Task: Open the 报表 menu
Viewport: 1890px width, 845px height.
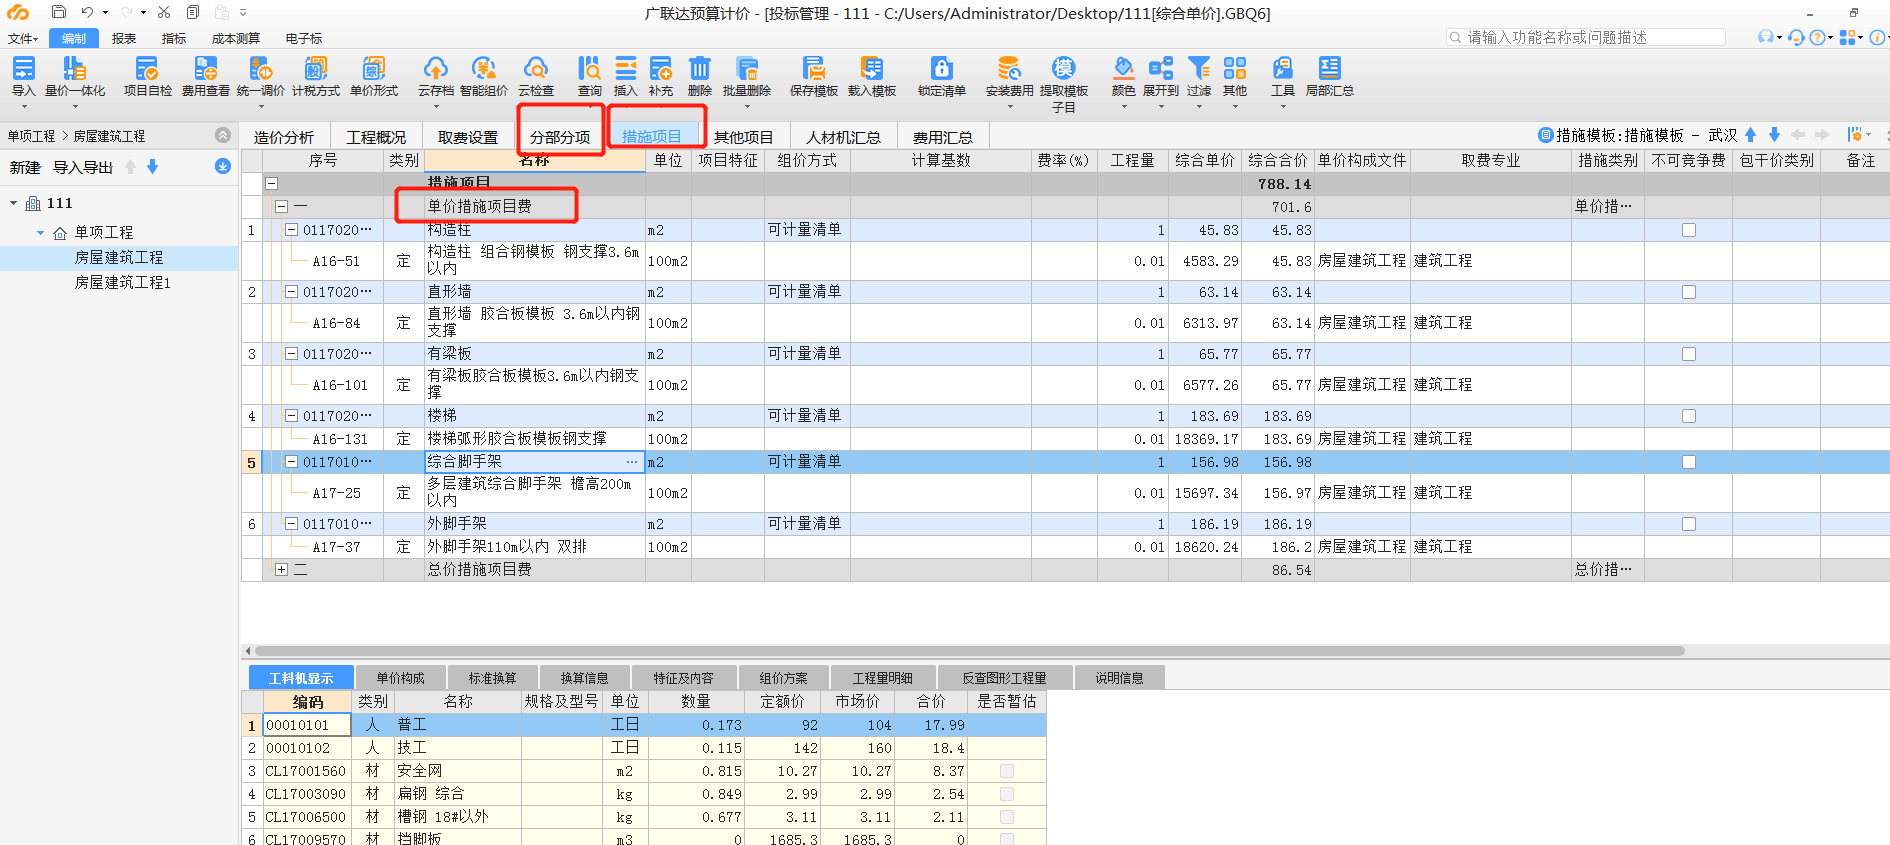Action: (x=124, y=38)
